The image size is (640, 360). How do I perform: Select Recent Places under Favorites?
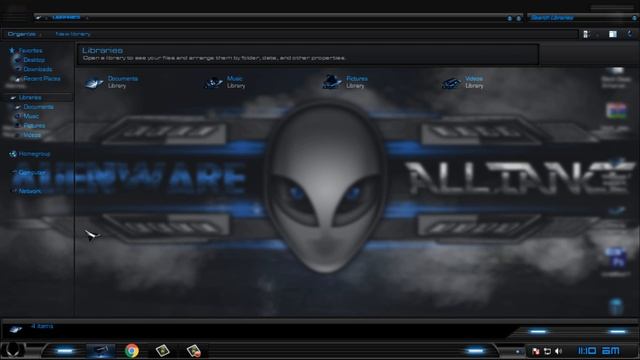(42, 78)
